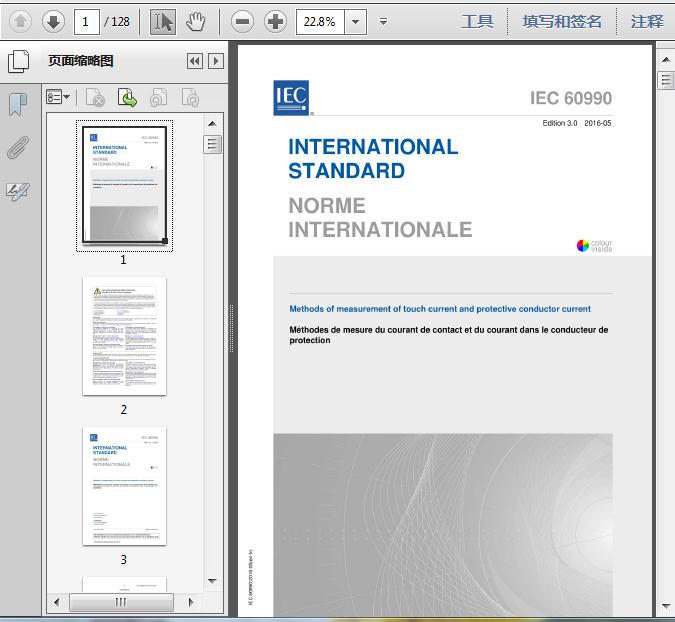Open the 工具 (Tools) pane
675x622 pixels.
[x=477, y=21]
